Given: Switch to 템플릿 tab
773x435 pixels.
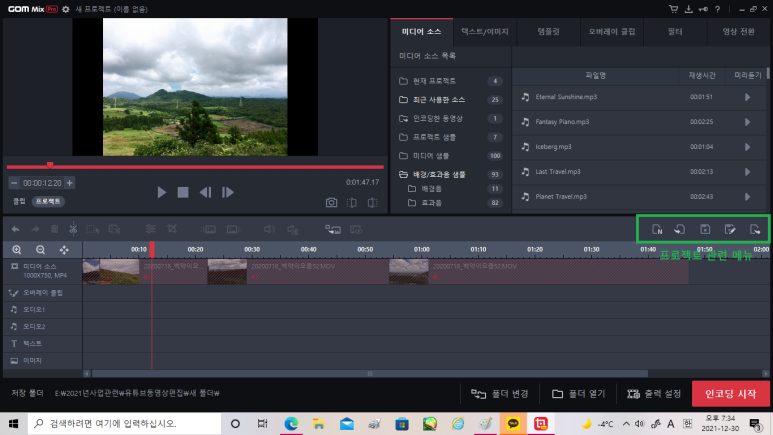Looking at the screenshot, I should 548,32.
